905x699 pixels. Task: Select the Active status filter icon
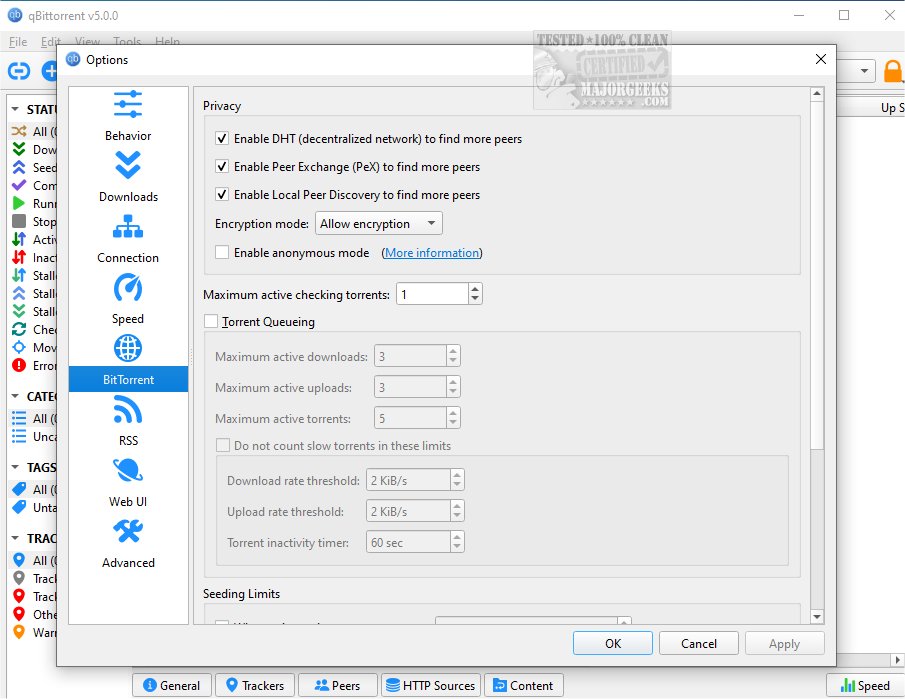click(19, 239)
